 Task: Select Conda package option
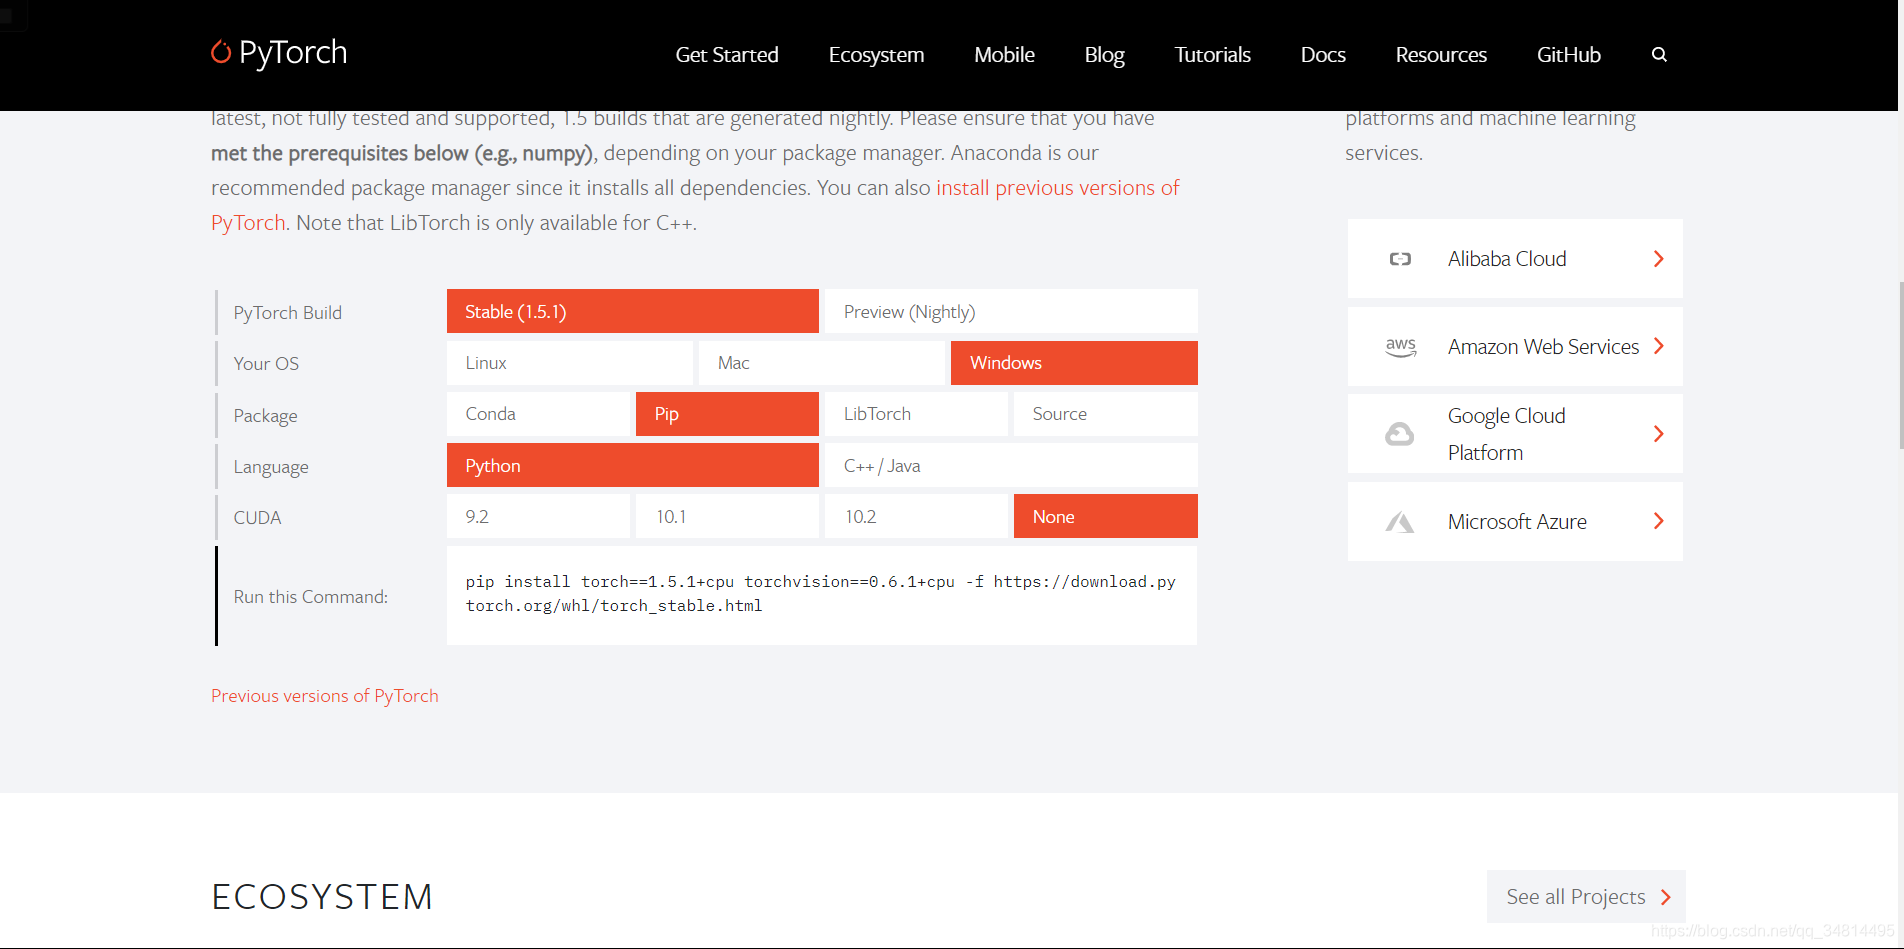click(x=538, y=414)
